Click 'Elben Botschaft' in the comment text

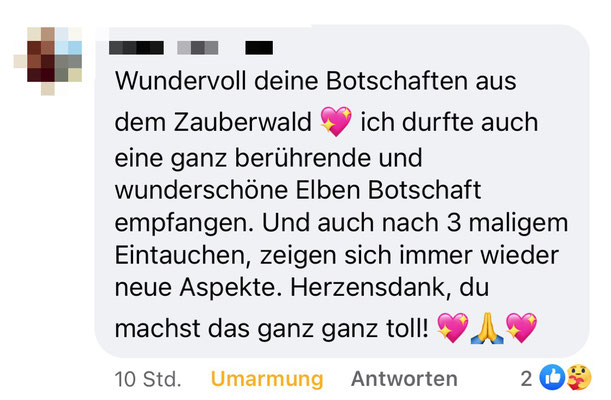pyautogui.click(x=388, y=190)
